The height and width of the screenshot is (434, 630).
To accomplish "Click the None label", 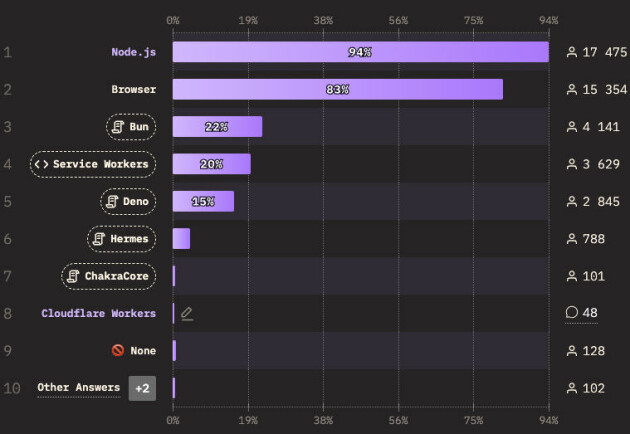I will tap(143, 351).
